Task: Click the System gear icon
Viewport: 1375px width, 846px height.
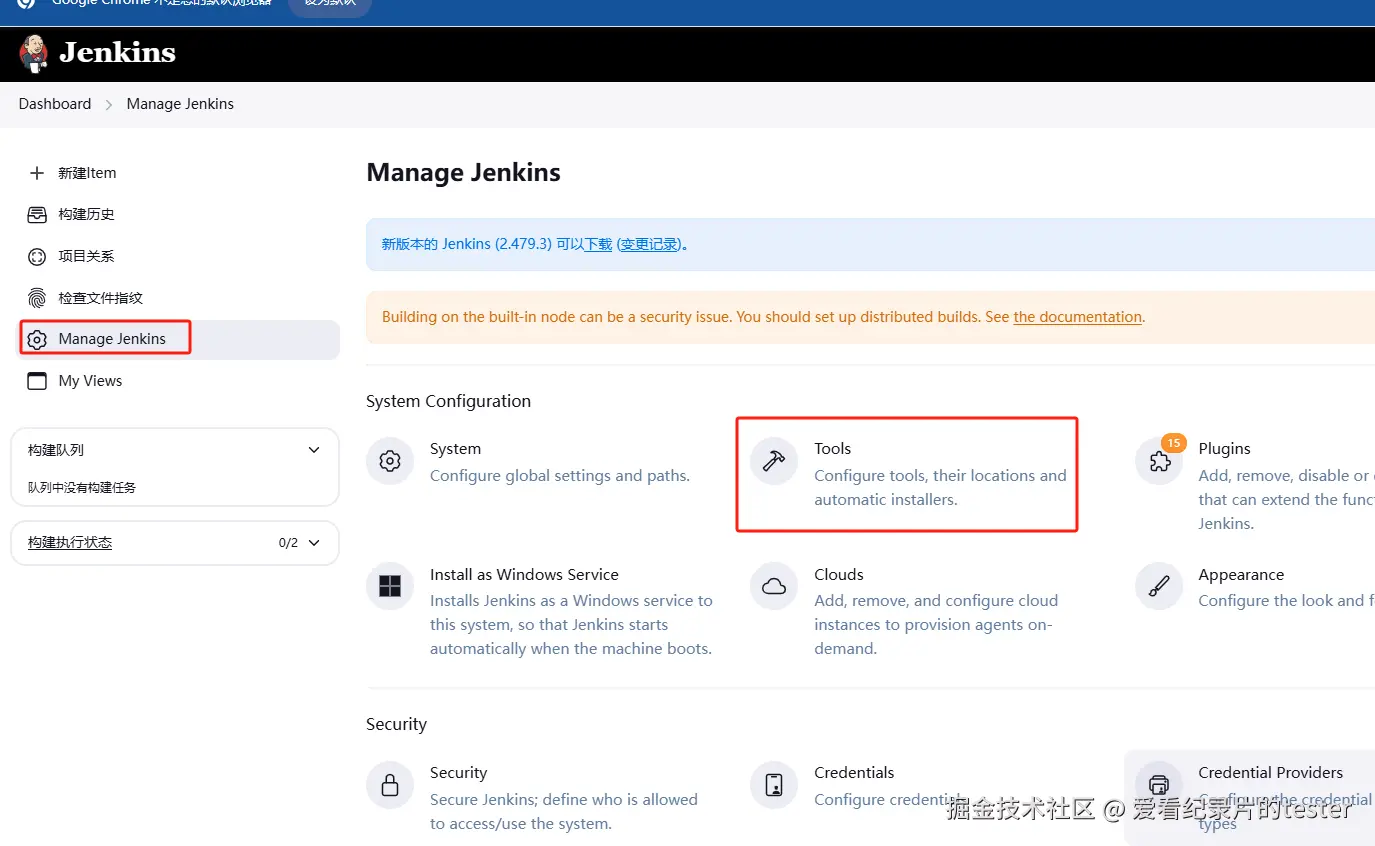Action: 390,461
